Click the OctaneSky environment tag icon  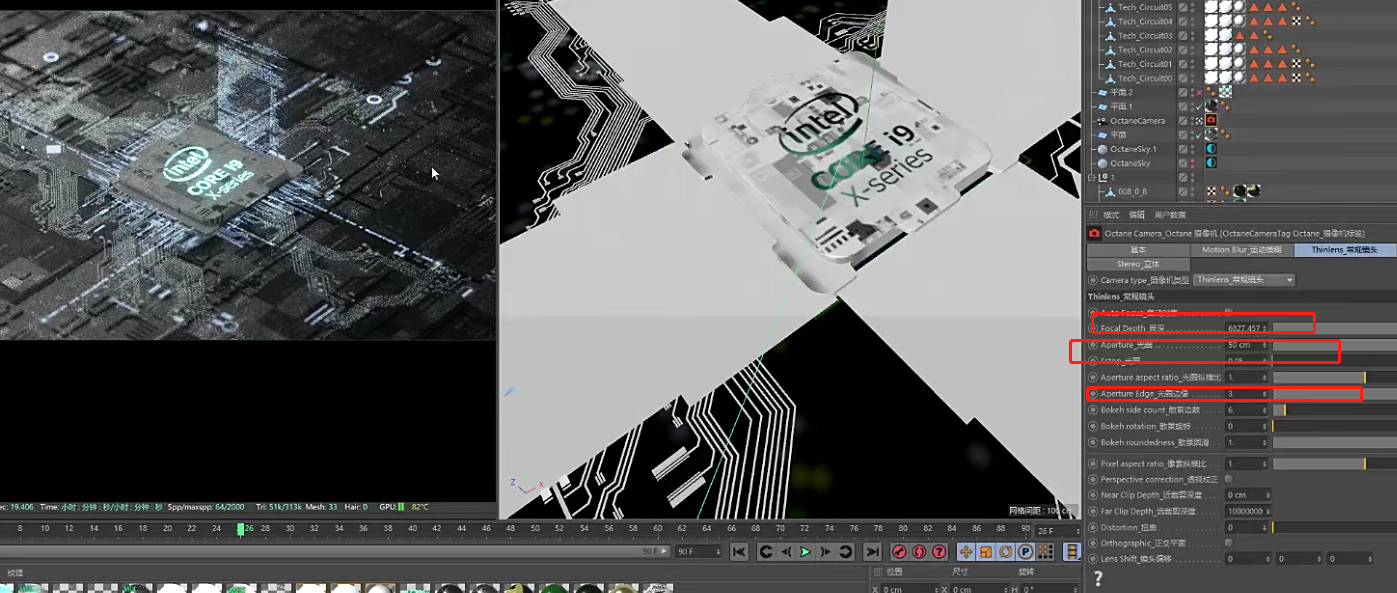tap(1211, 163)
